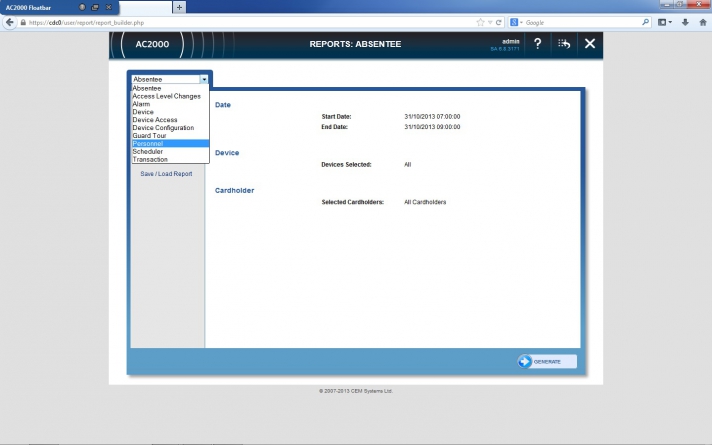Open the Save / Load Report link
Viewport: 712px width, 445px height.
(x=166, y=174)
